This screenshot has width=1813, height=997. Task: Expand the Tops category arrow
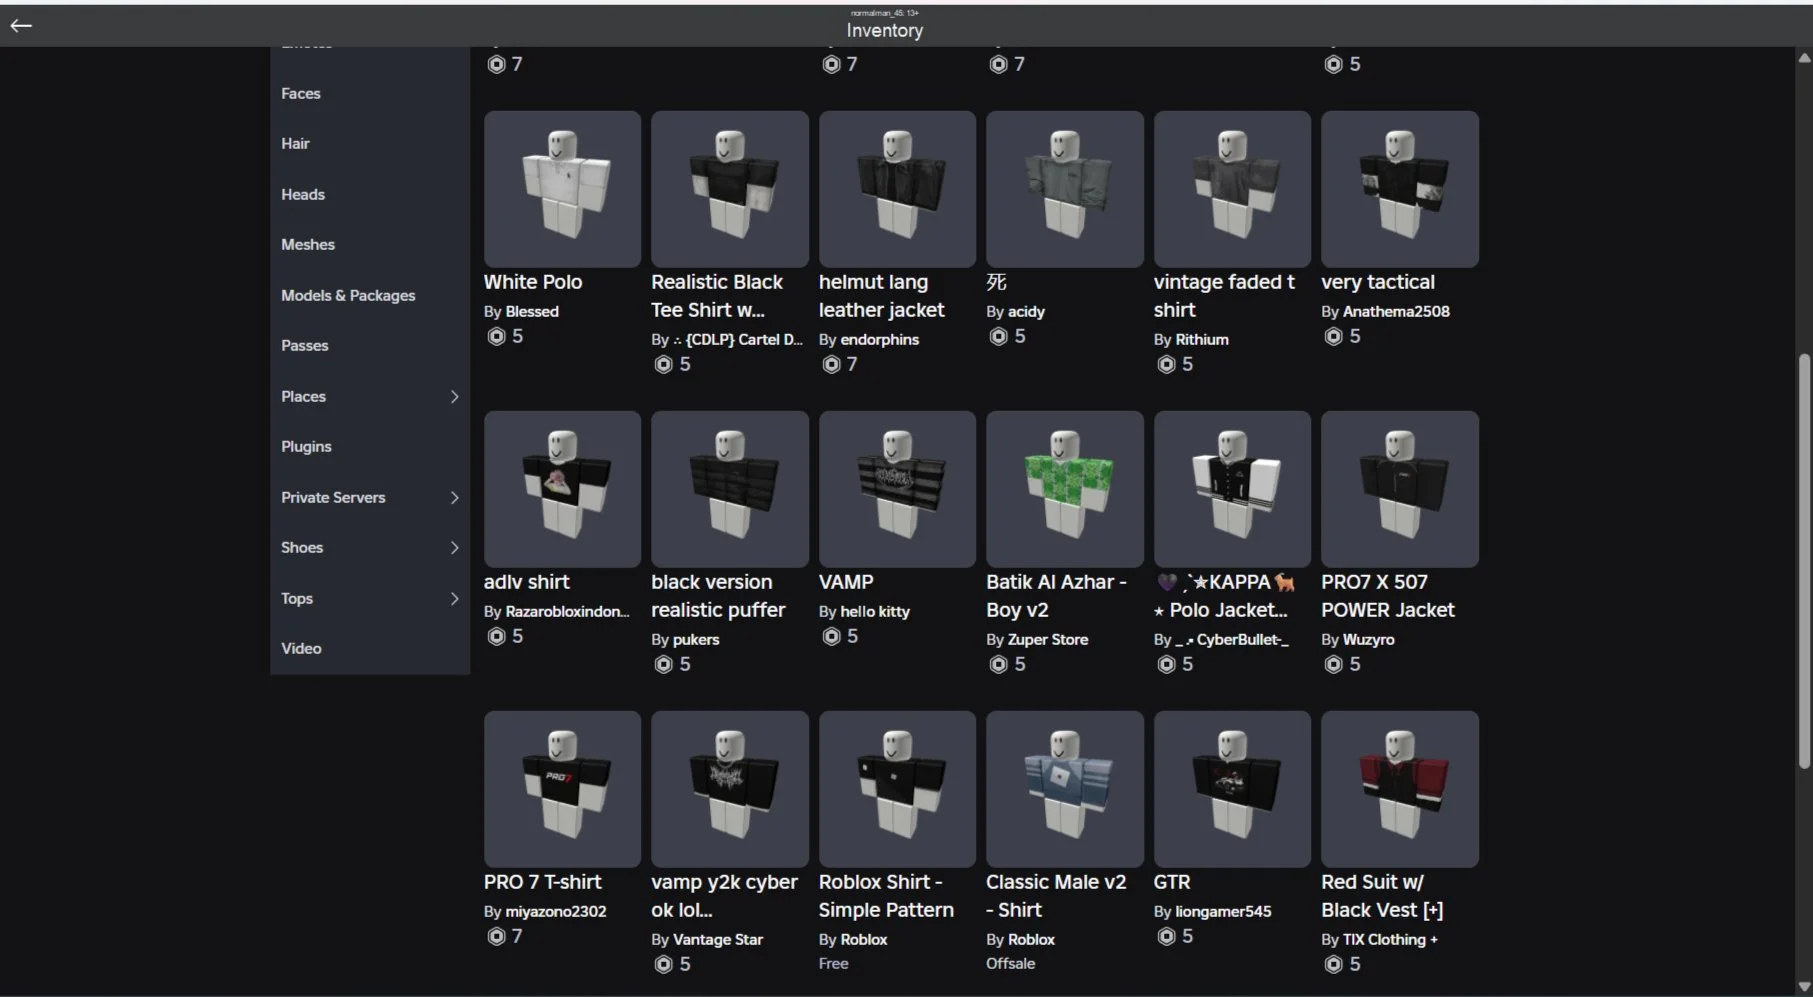click(454, 599)
